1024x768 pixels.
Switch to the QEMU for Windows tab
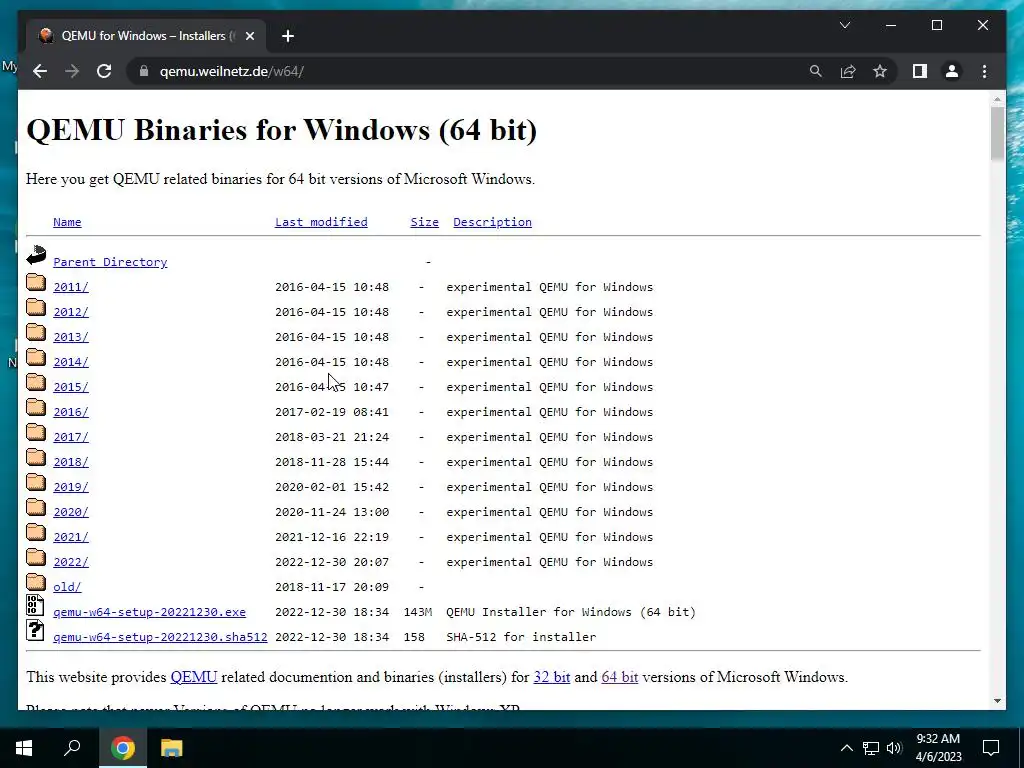click(146, 36)
